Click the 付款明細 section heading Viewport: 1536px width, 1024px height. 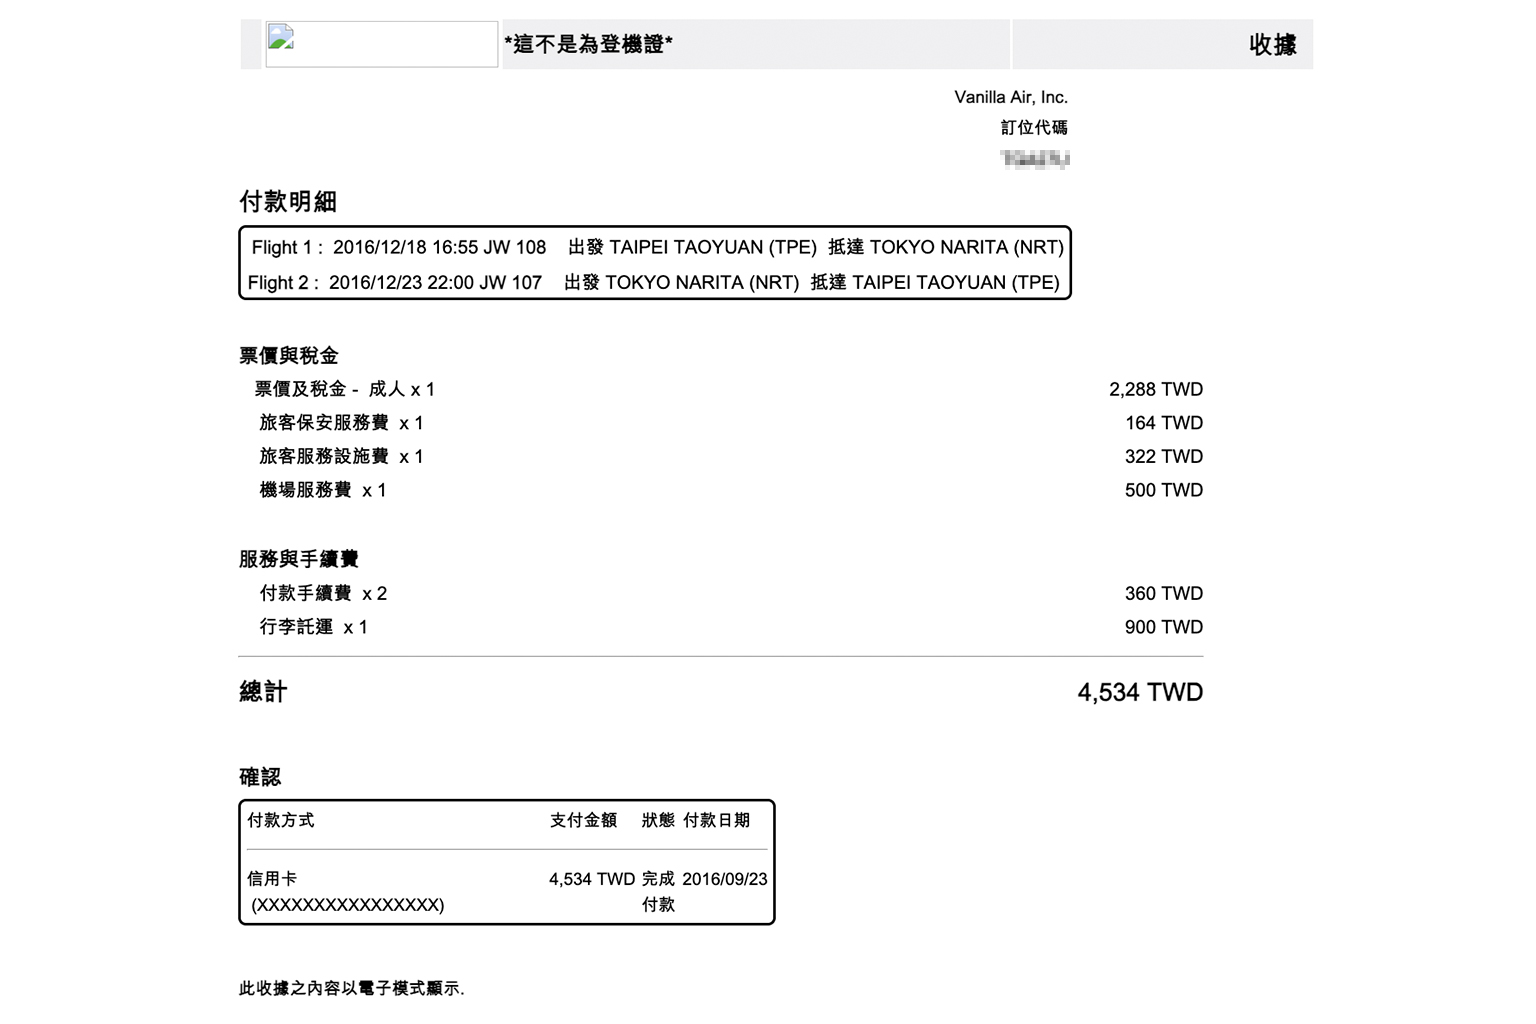point(288,202)
